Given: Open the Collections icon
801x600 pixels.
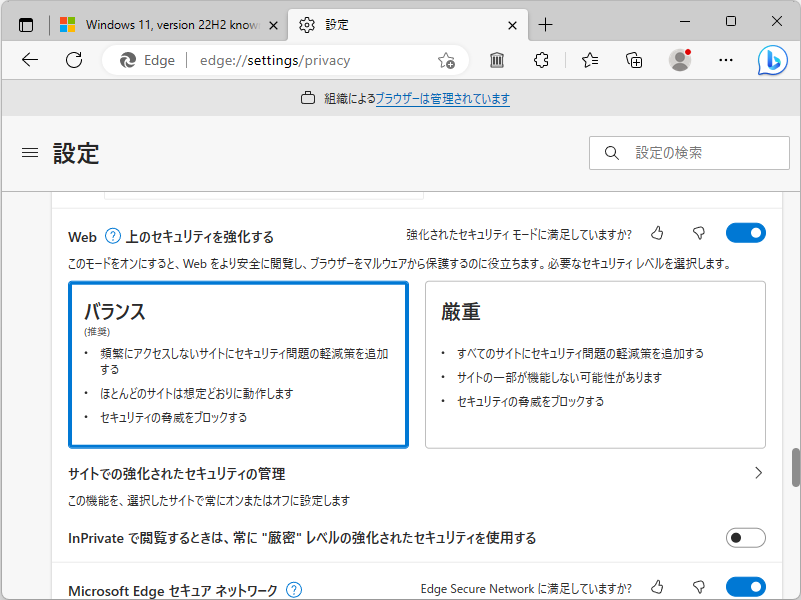Looking at the screenshot, I should (633, 61).
